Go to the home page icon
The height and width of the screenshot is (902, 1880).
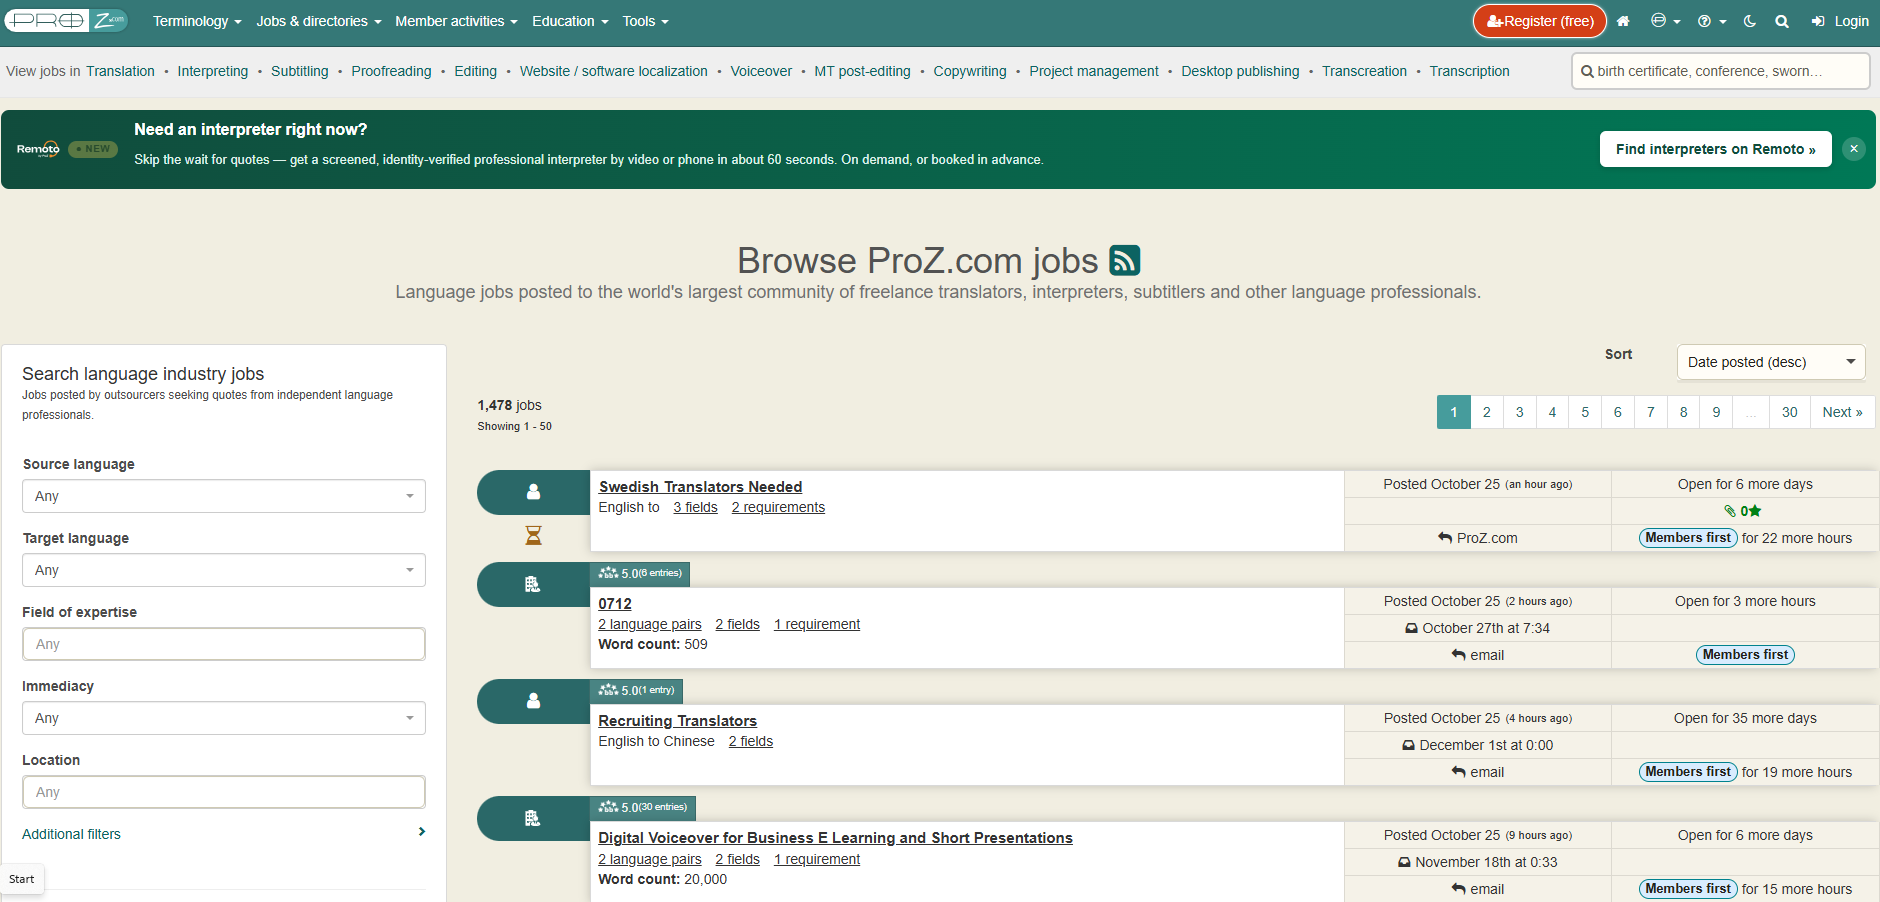click(x=1623, y=21)
